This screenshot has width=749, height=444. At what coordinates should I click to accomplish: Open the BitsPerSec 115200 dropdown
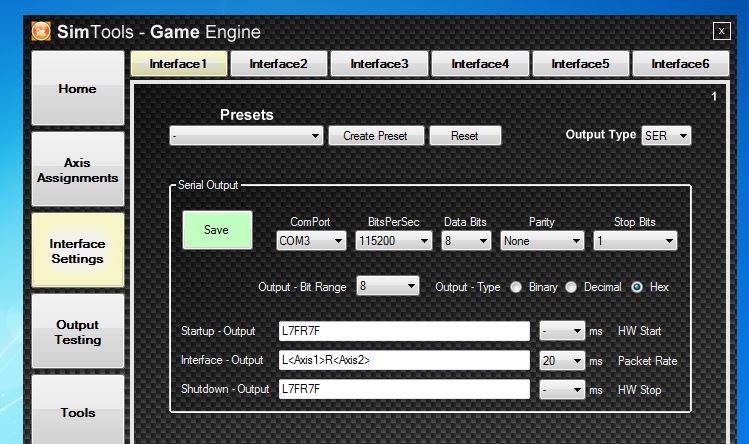point(394,241)
